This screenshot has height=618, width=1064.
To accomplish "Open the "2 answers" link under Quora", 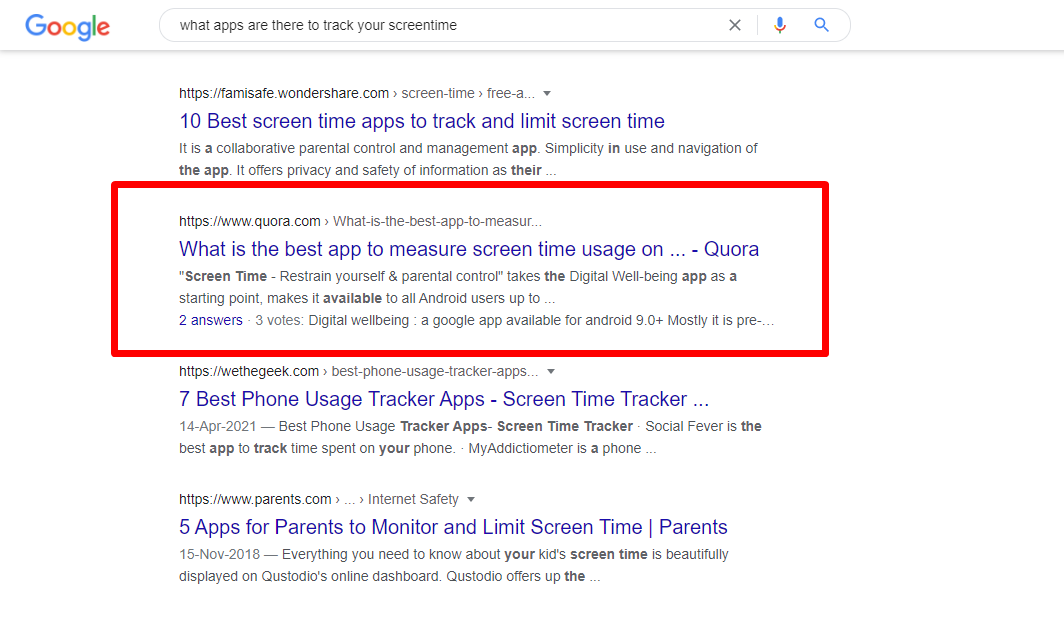I will click(x=210, y=320).
